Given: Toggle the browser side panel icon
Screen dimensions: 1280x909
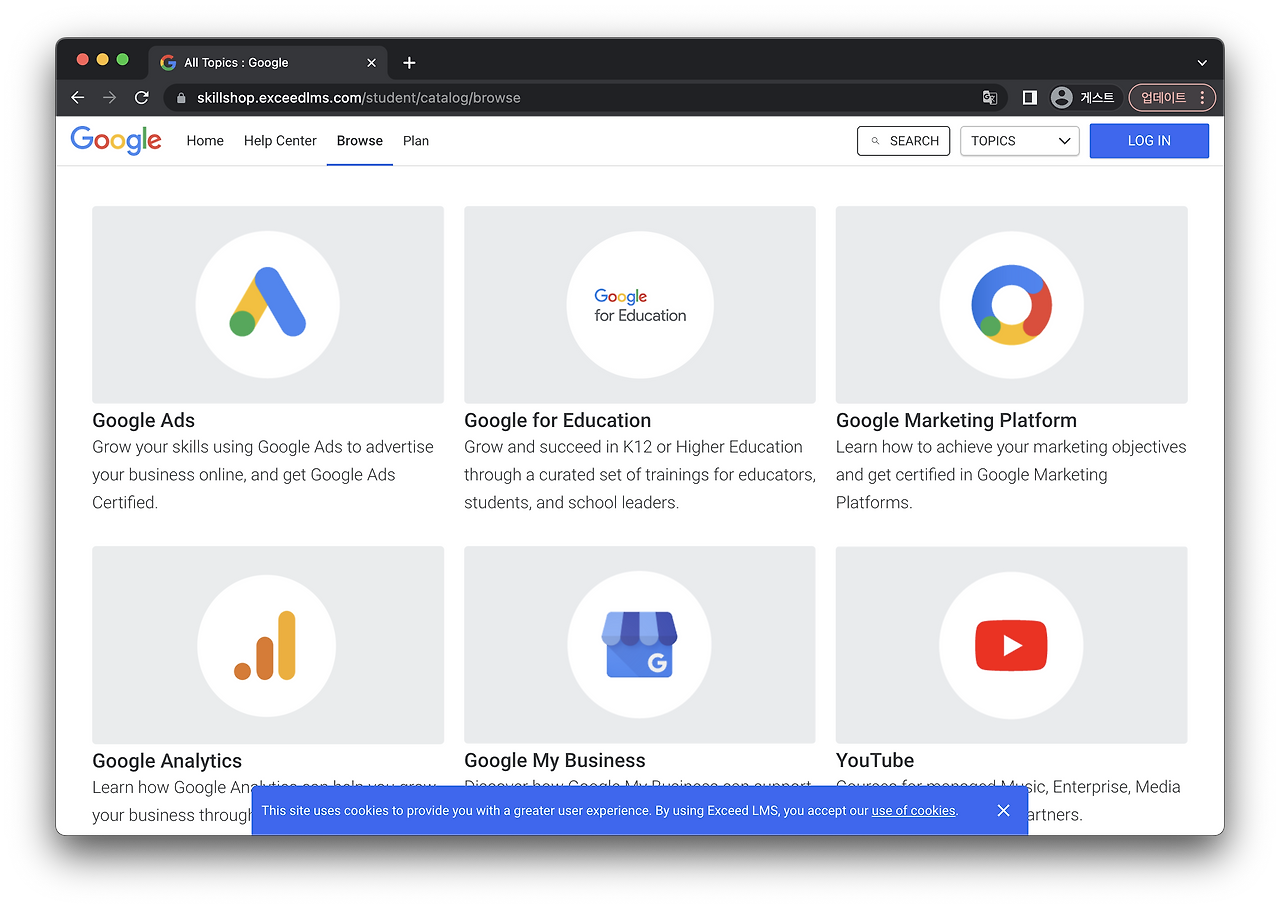Looking at the screenshot, I should pyautogui.click(x=1029, y=97).
